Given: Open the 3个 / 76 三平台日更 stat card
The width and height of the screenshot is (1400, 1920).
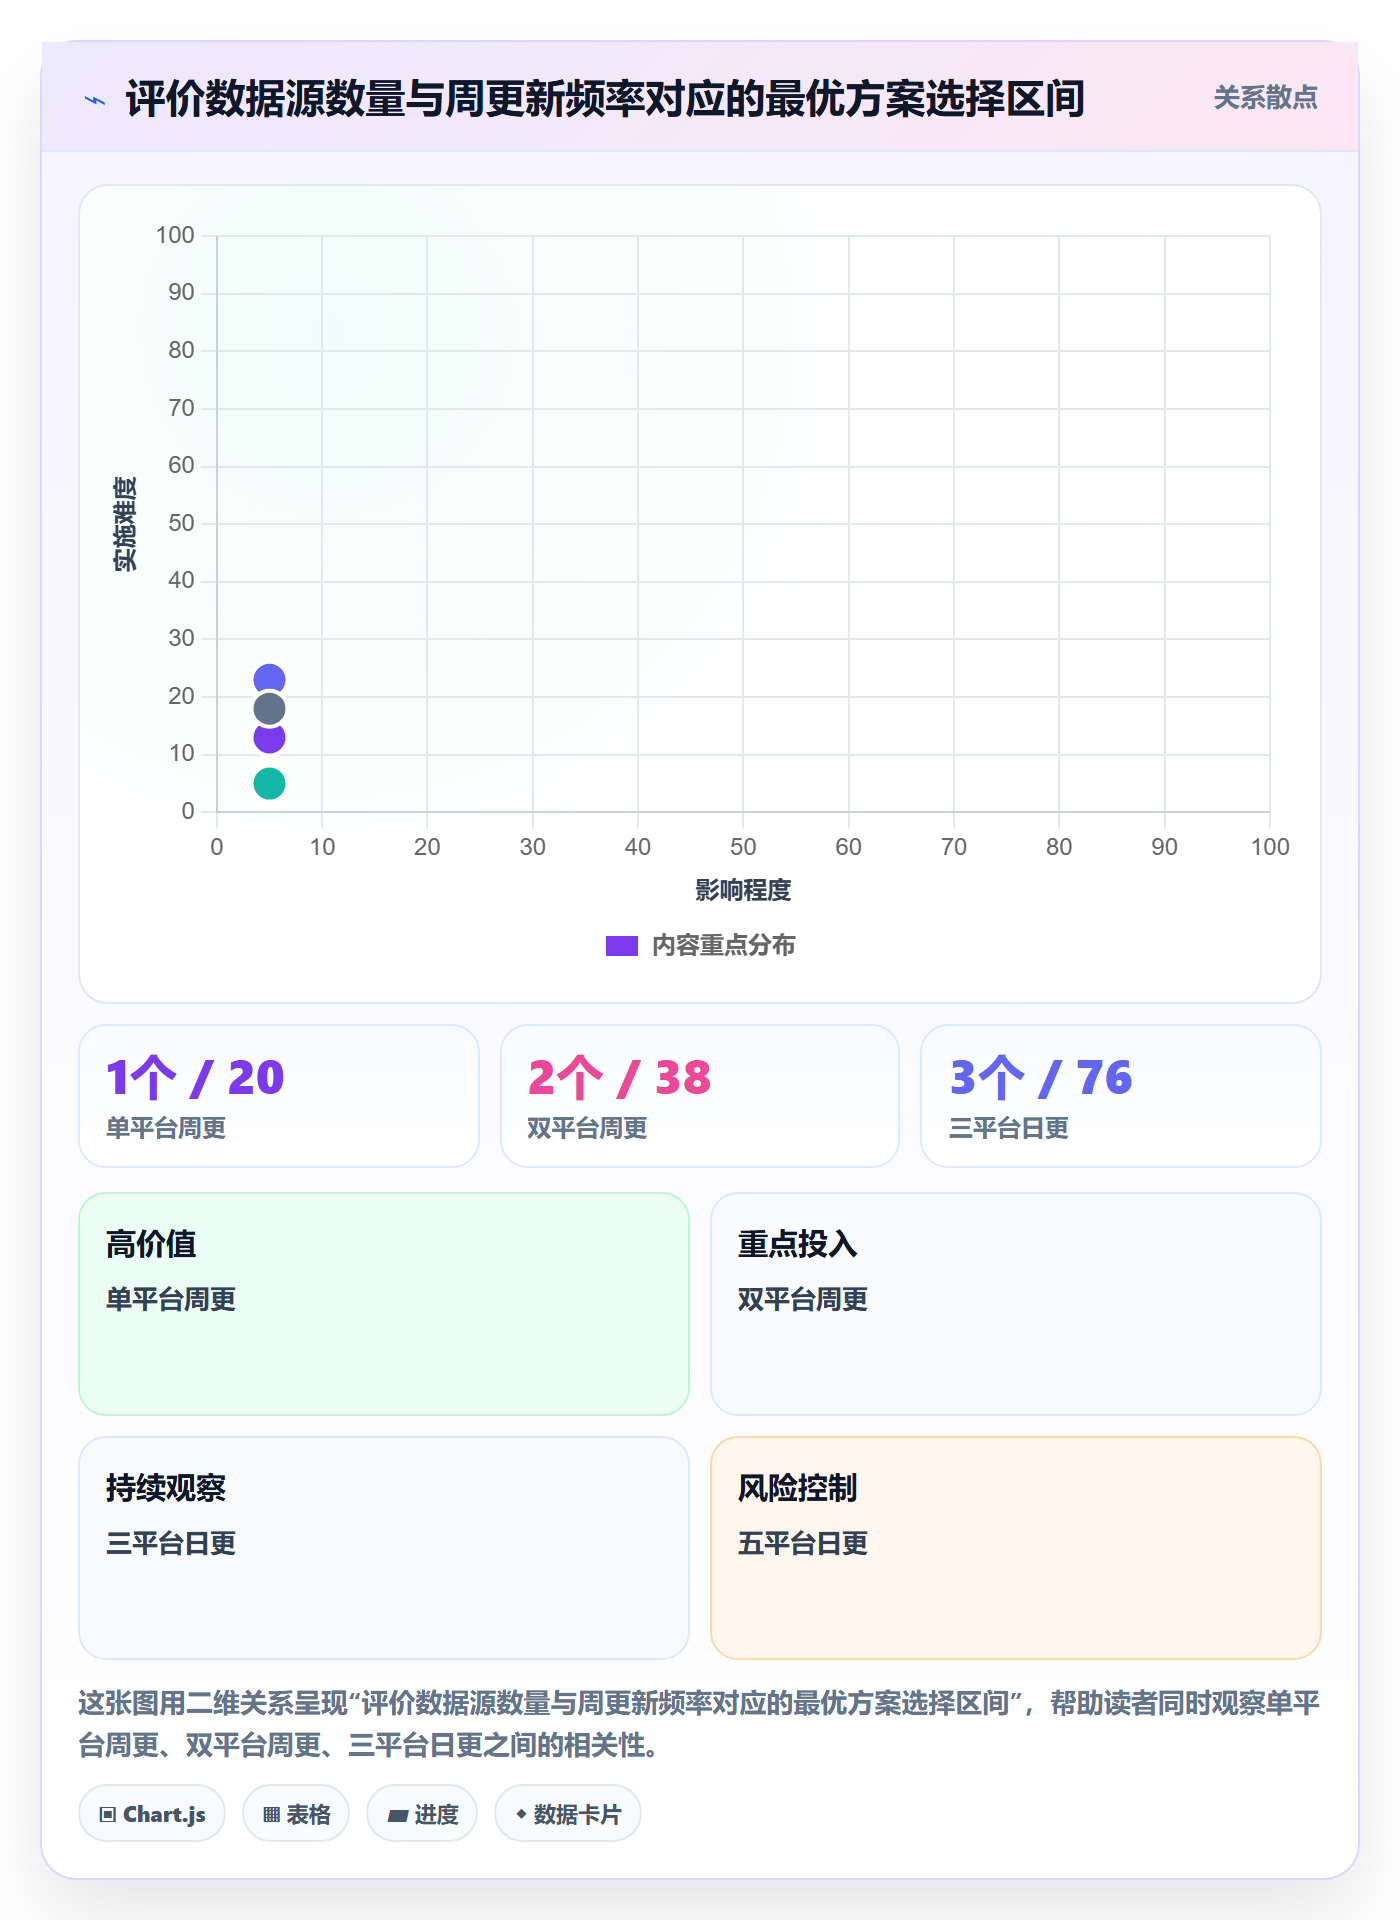Looking at the screenshot, I should [x=1121, y=1096].
